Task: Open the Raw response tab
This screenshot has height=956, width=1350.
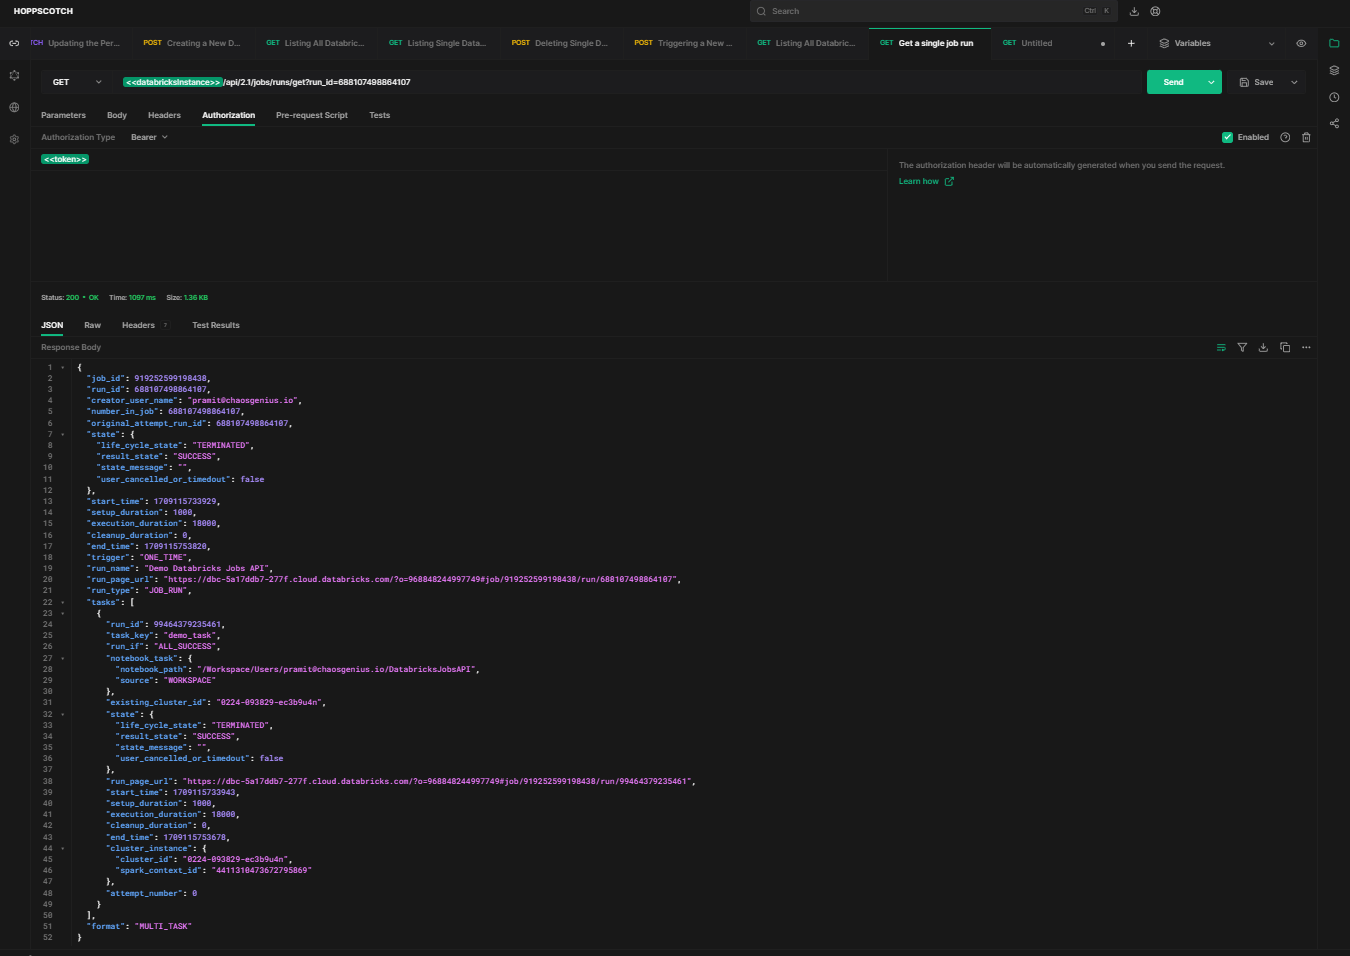Action: coord(92,325)
